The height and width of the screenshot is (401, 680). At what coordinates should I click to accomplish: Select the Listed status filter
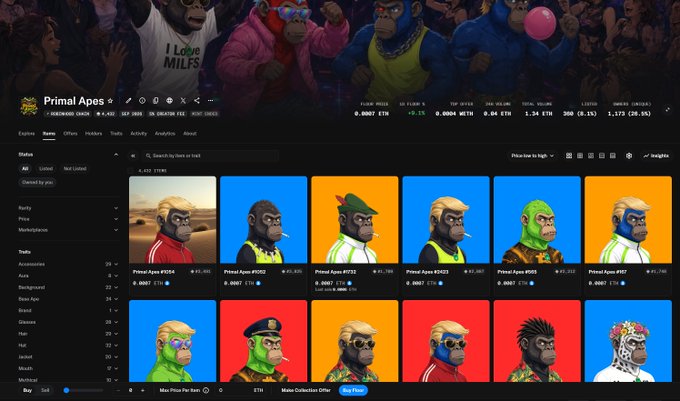coord(46,169)
